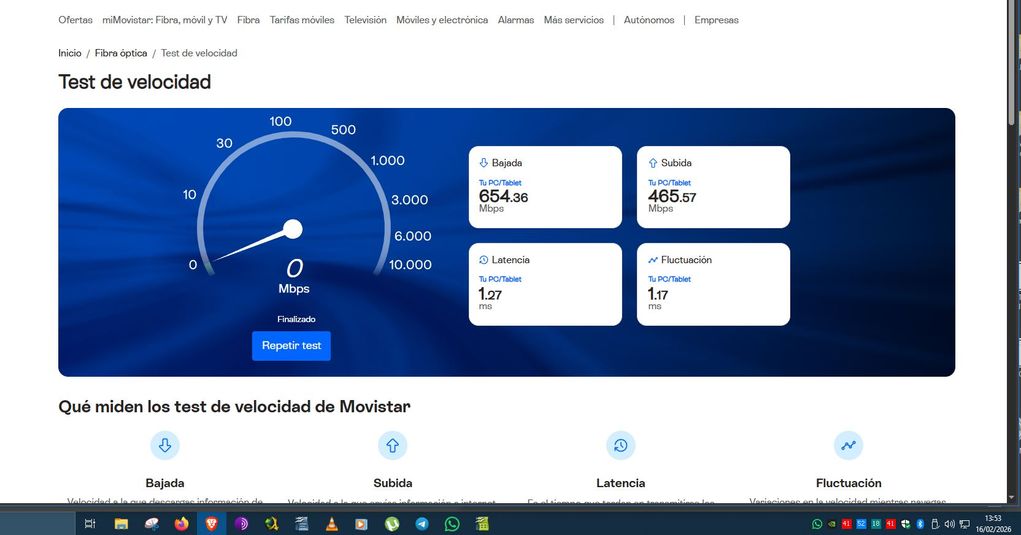The height and width of the screenshot is (535, 1021).
Task: Select the Alarmas navigation item
Action: point(516,20)
